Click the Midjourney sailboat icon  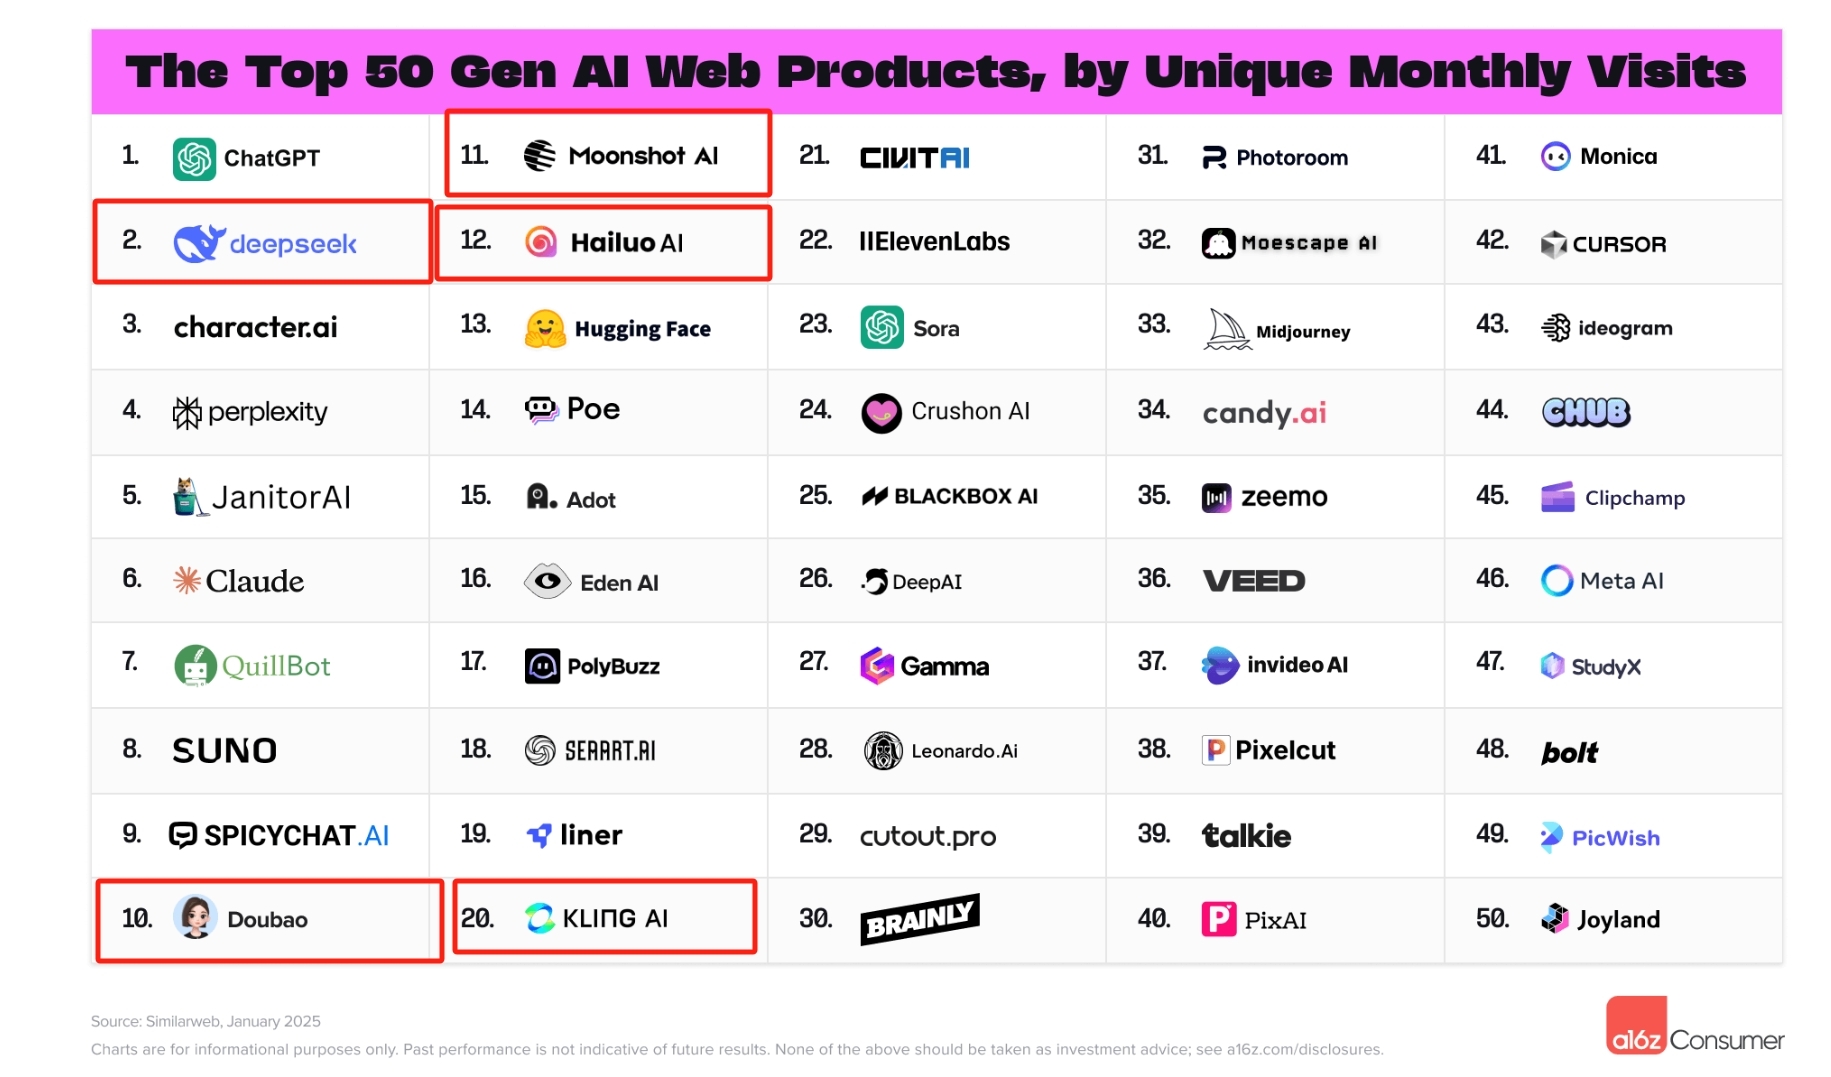point(1226,329)
